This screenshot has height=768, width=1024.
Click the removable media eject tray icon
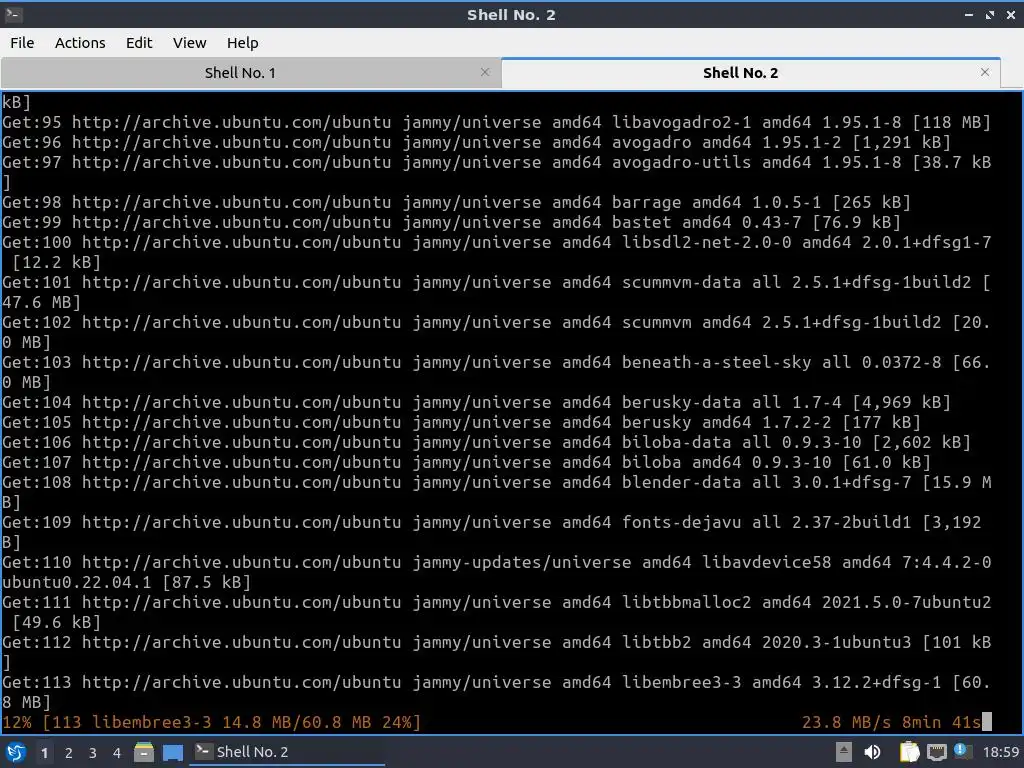coord(843,752)
